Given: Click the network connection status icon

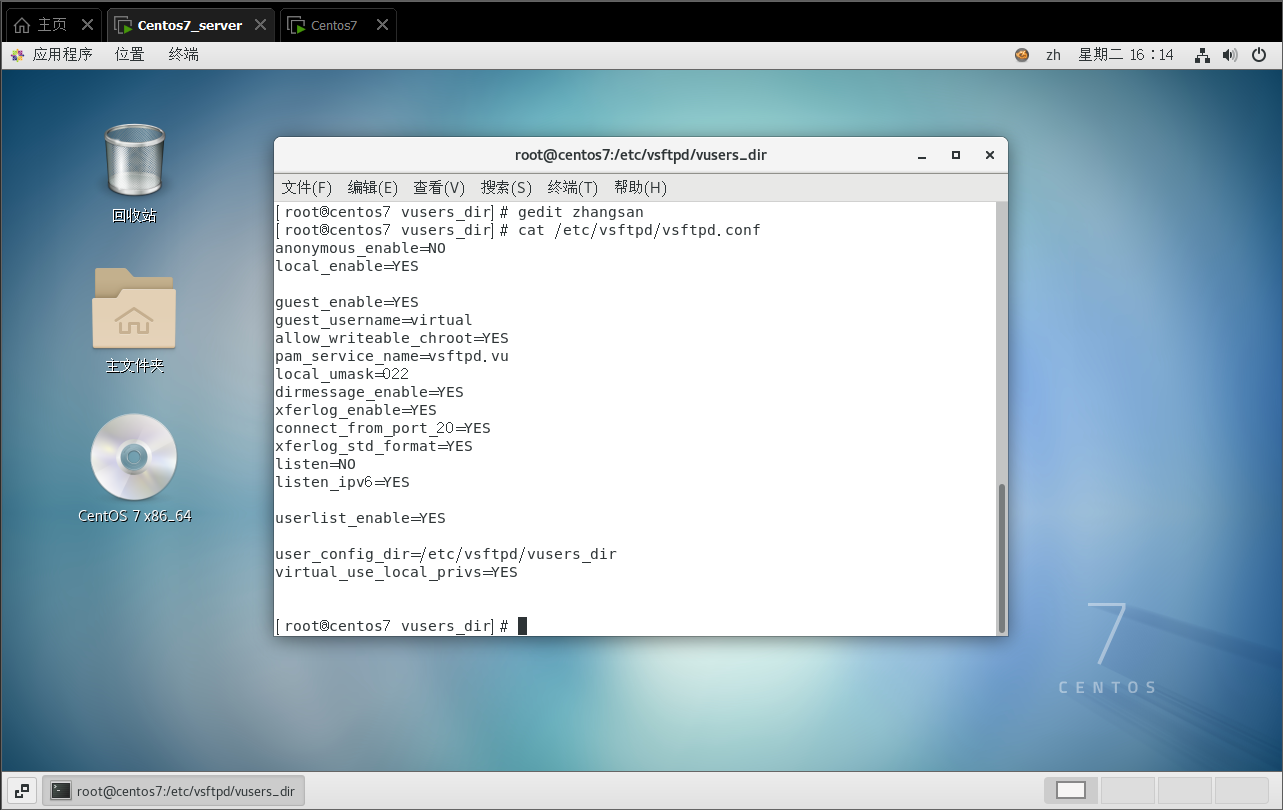Looking at the screenshot, I should (1203, 55).
